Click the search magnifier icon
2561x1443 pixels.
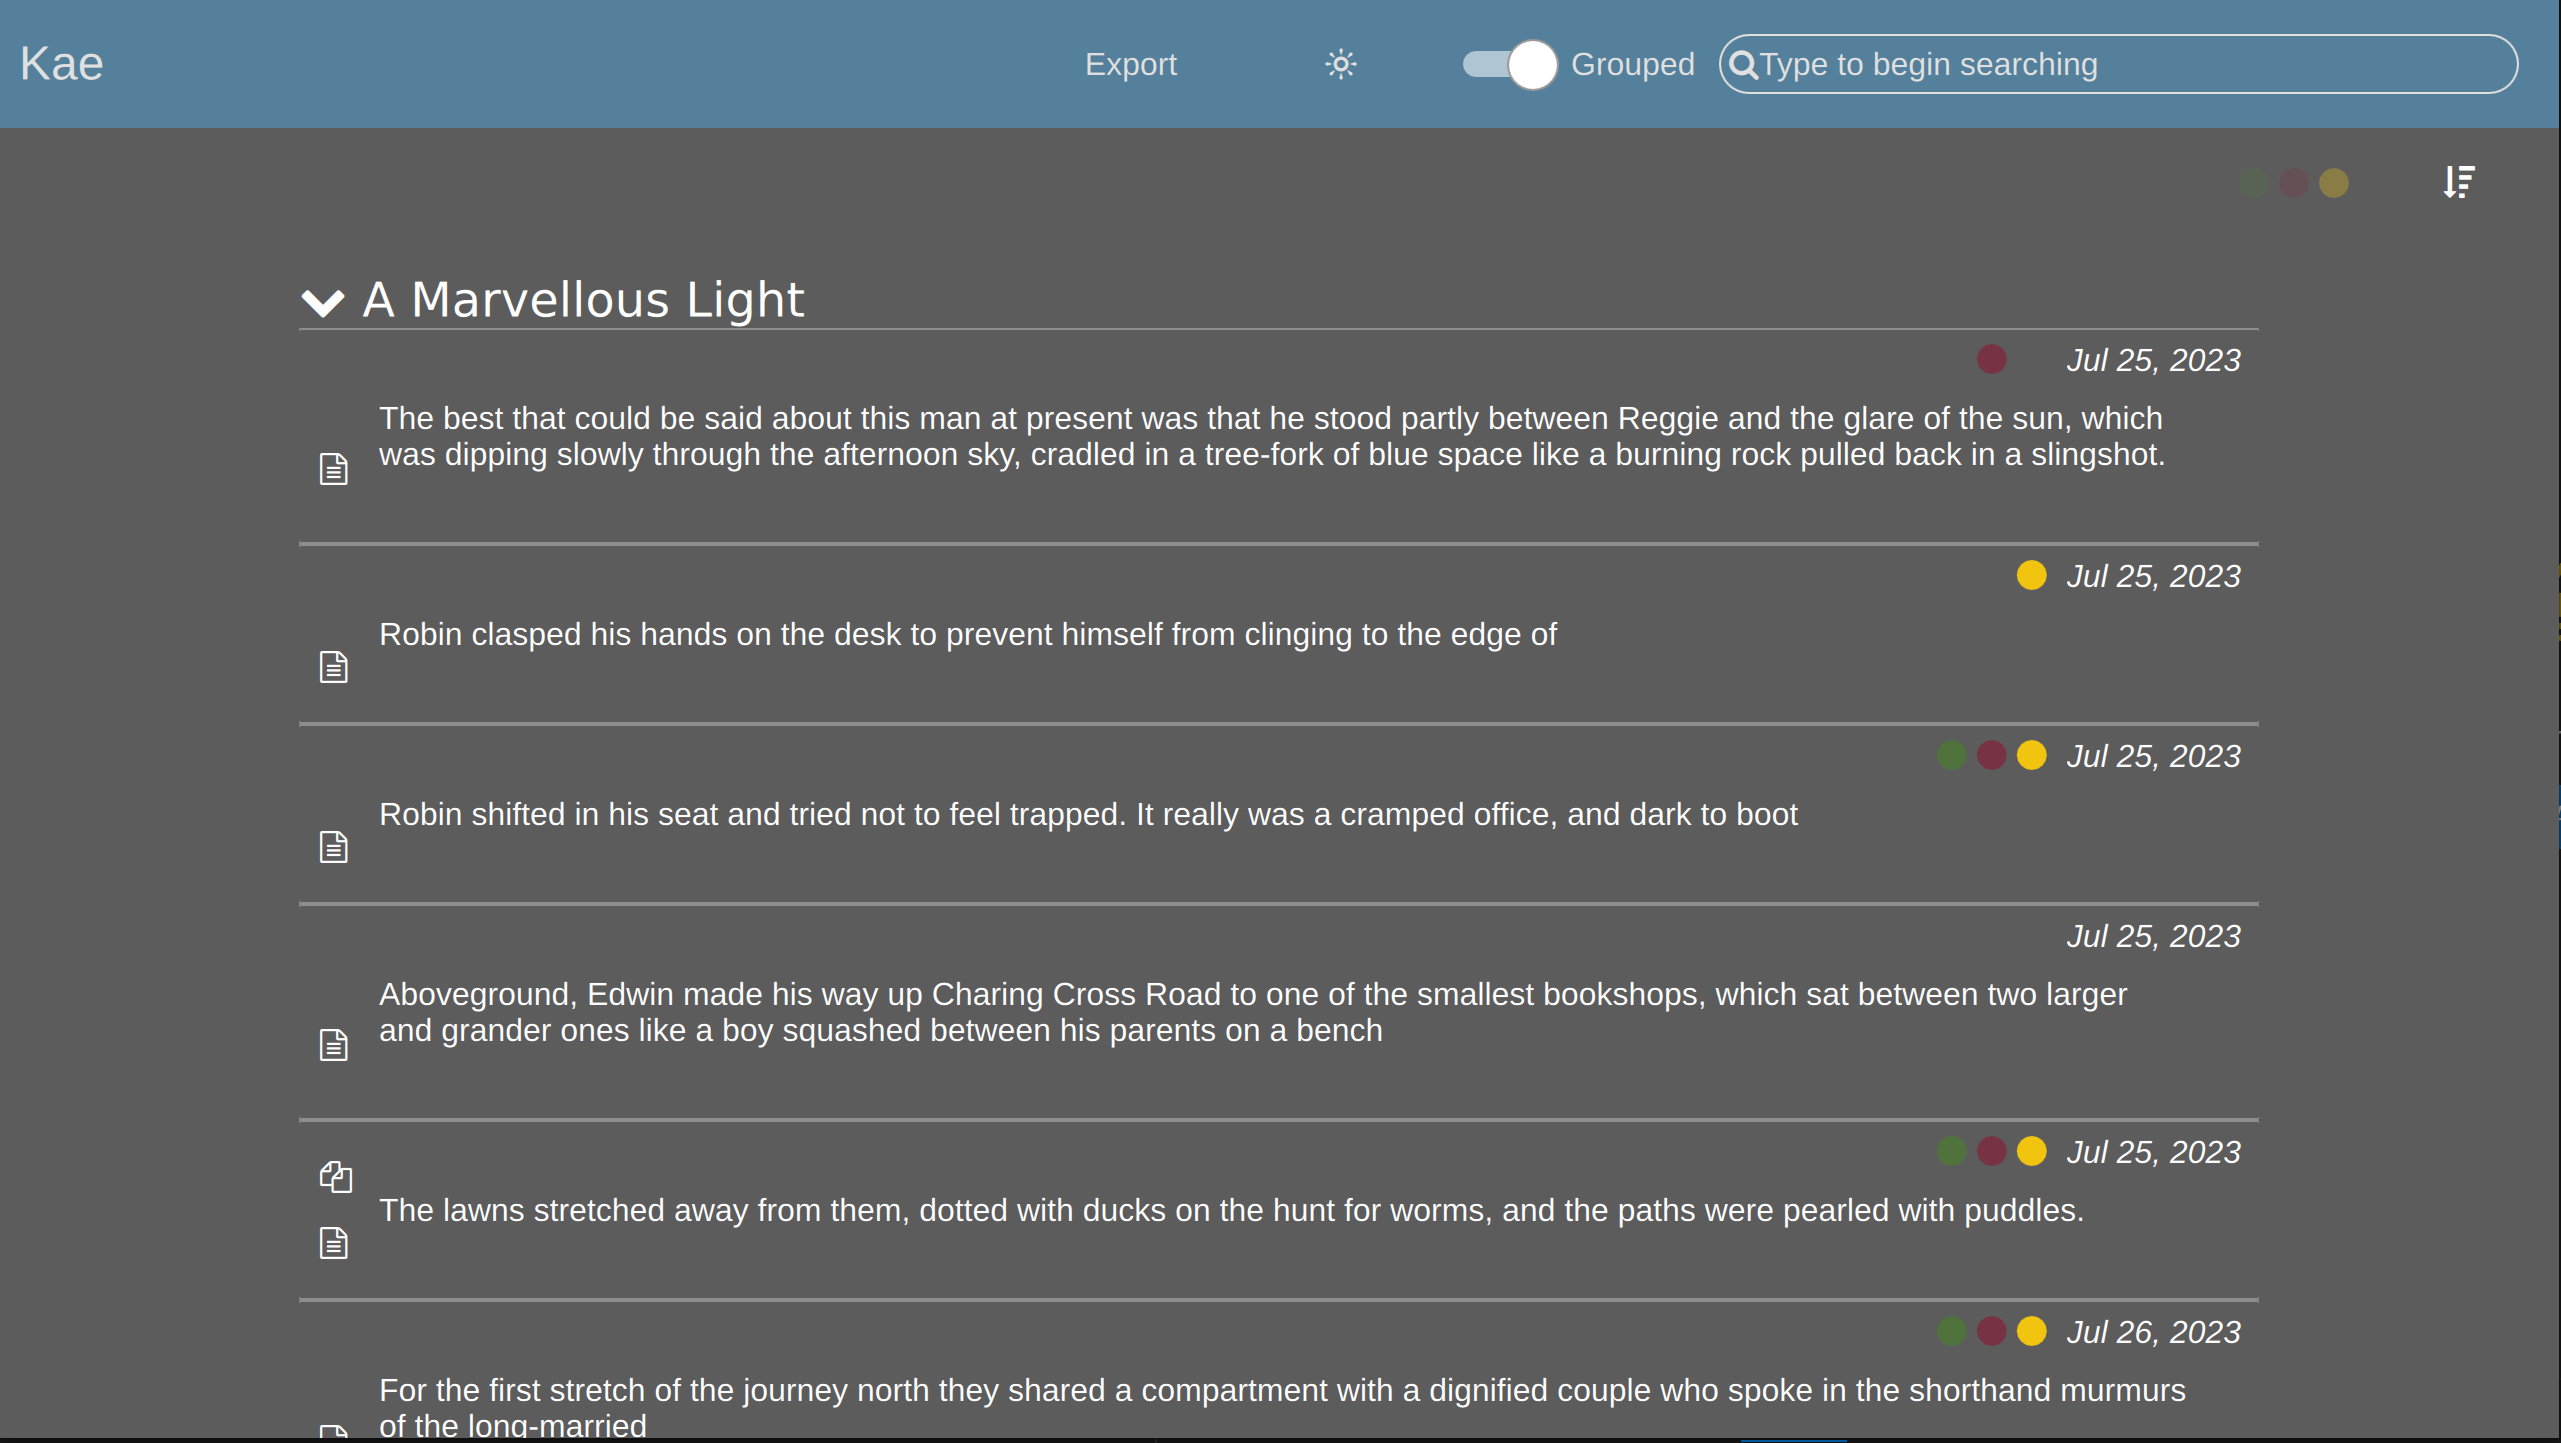[x=1743, y=65]
